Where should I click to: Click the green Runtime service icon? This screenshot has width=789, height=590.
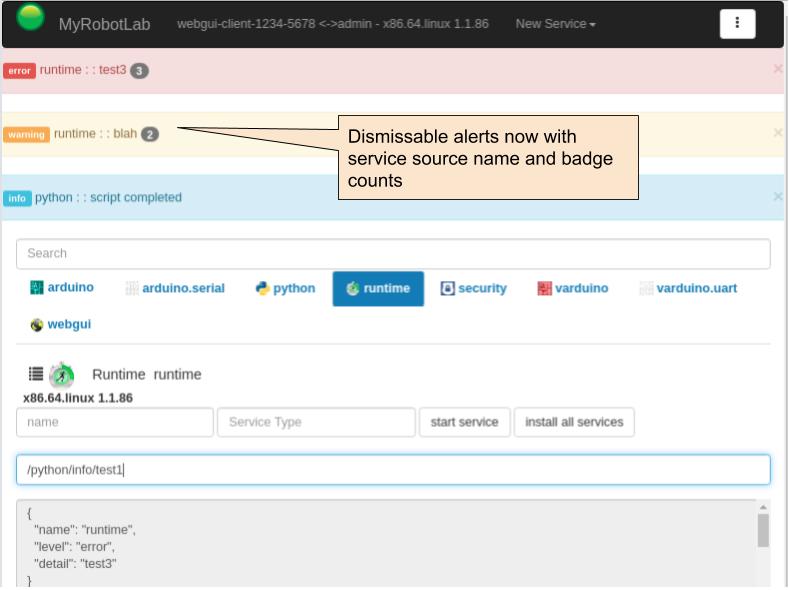pyautogui.click(x=62, y=375)
